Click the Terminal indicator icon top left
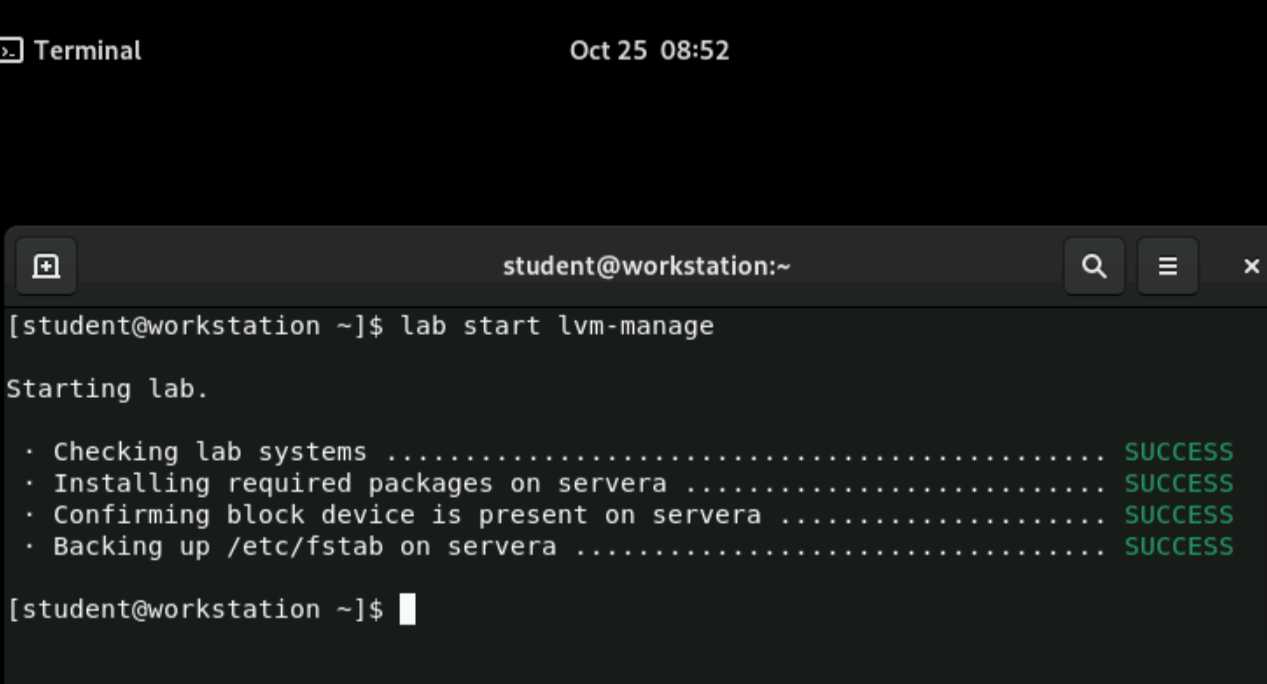Screen dimensions: 1267x684 pyautogui.click(x=10, y=51)
